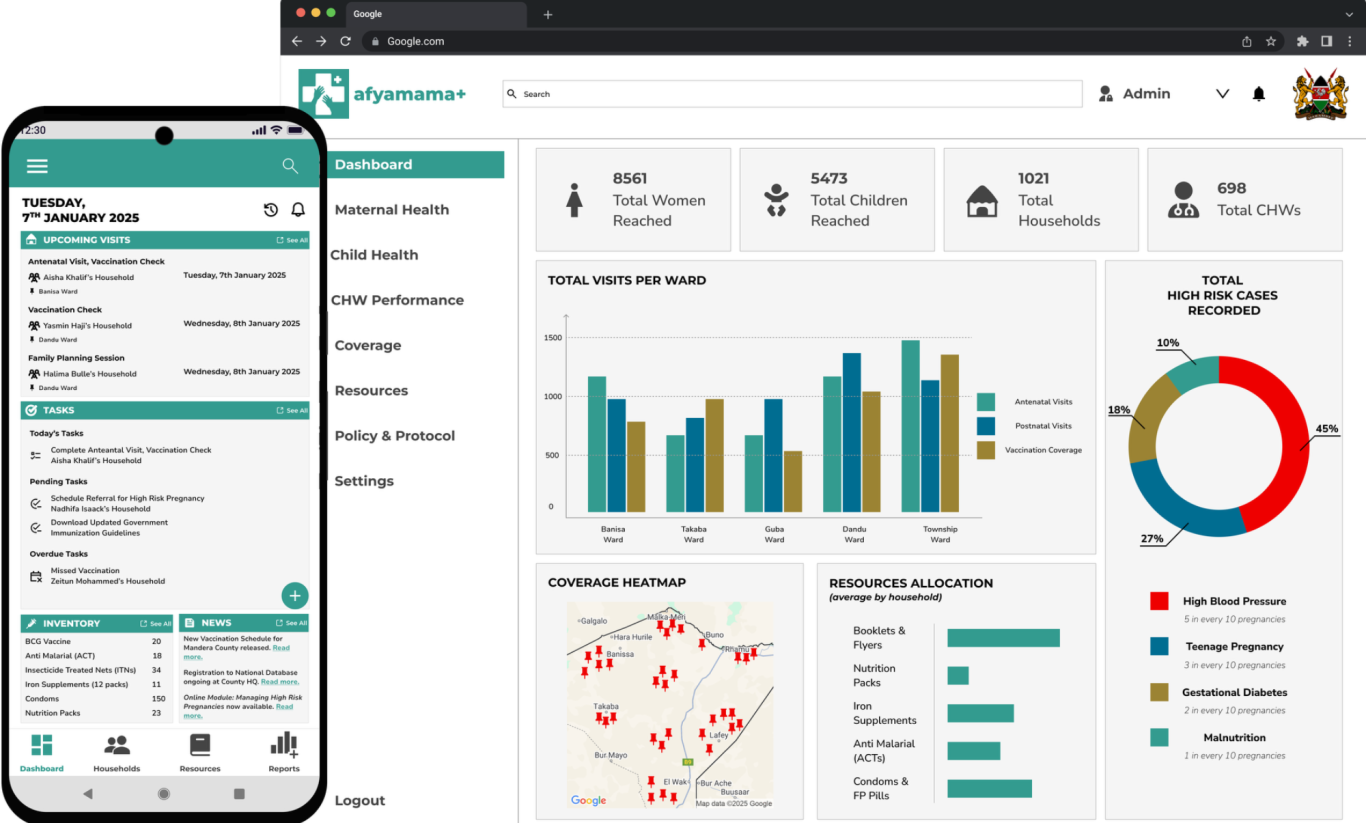The image size is (1366, 823).
Task: Click the woman icon on Total Women card
Action: [x=574, y=200]
